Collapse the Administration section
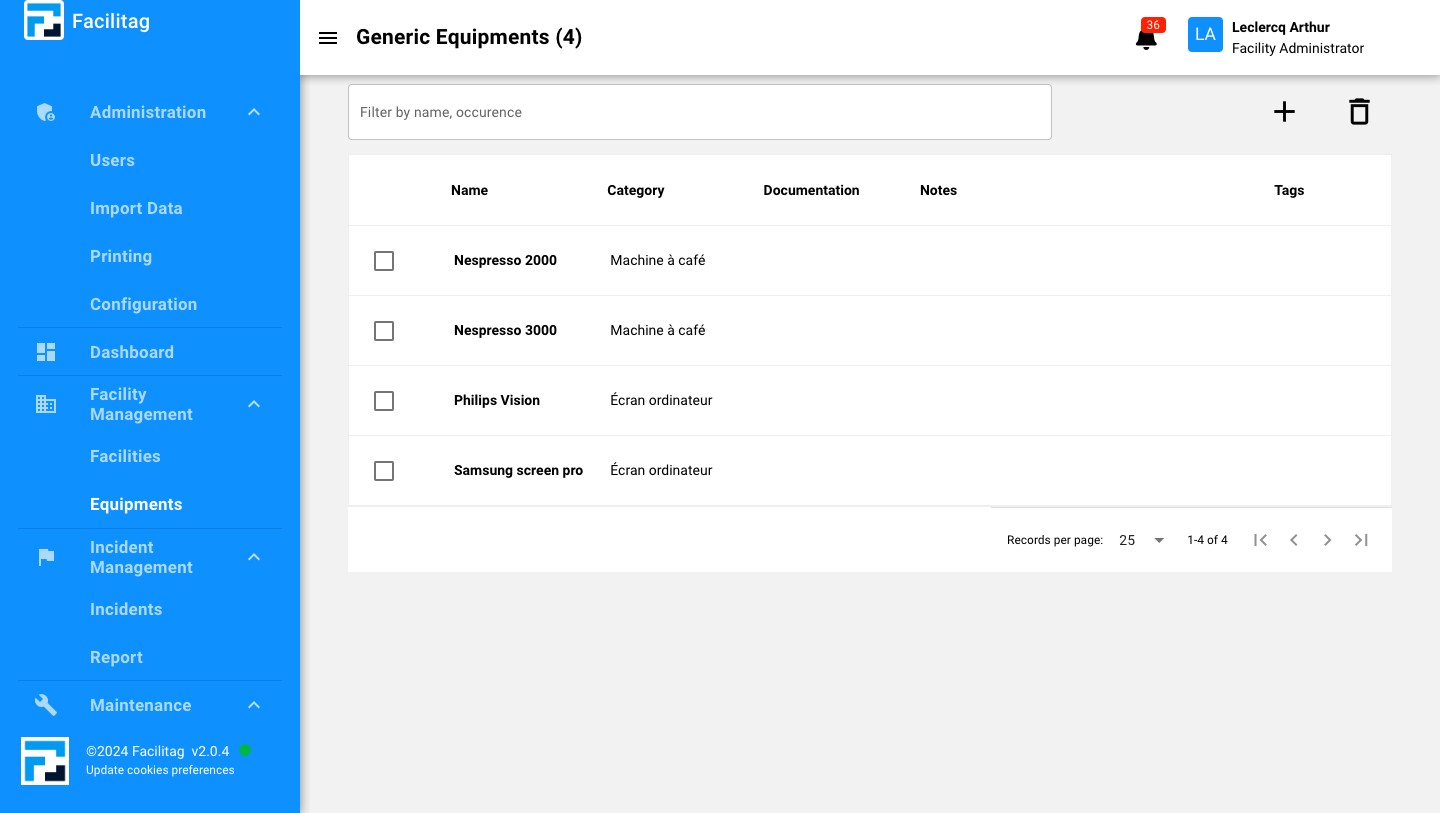Screen dimensions: 1440x813 click(x=254, y=112)
